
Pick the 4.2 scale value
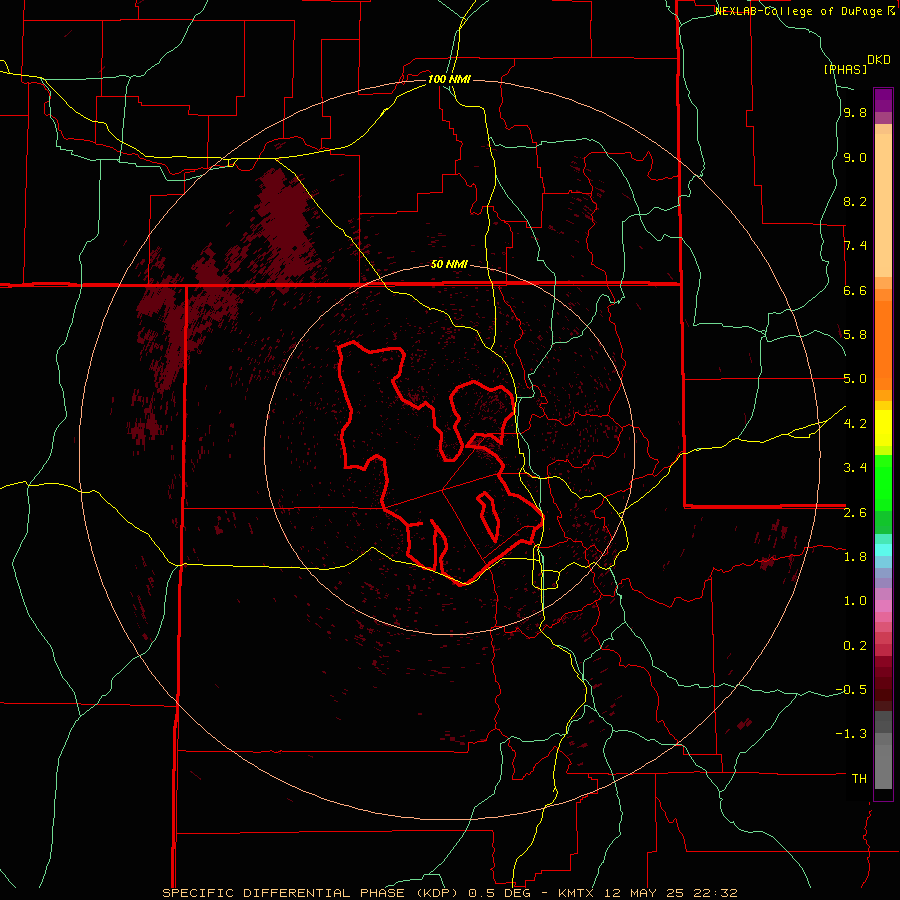pyautogui.click(x=855, y=424)
